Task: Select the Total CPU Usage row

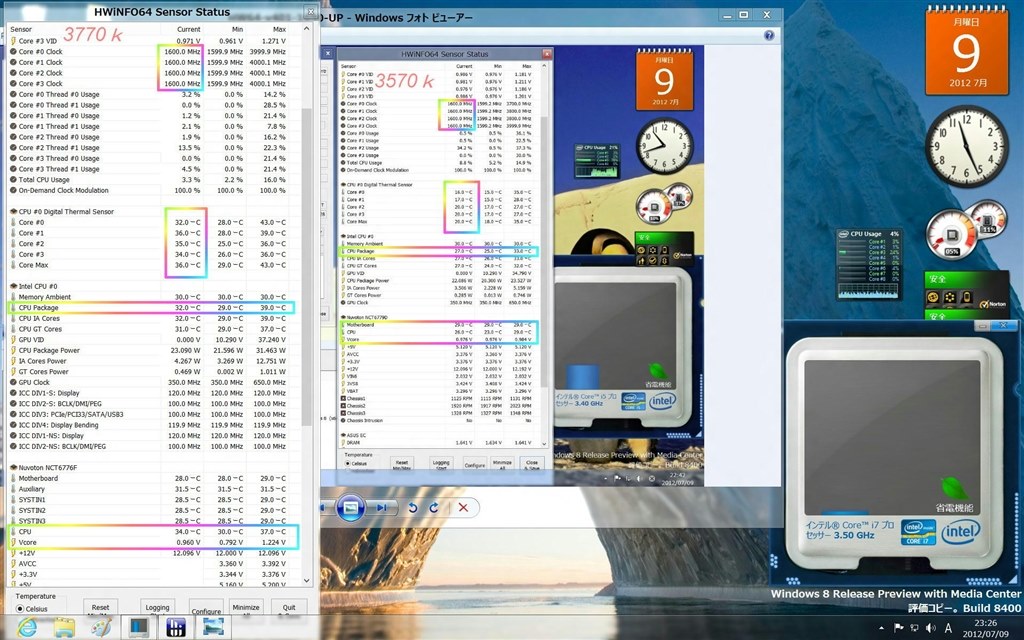Action: [x=155, y=180]
